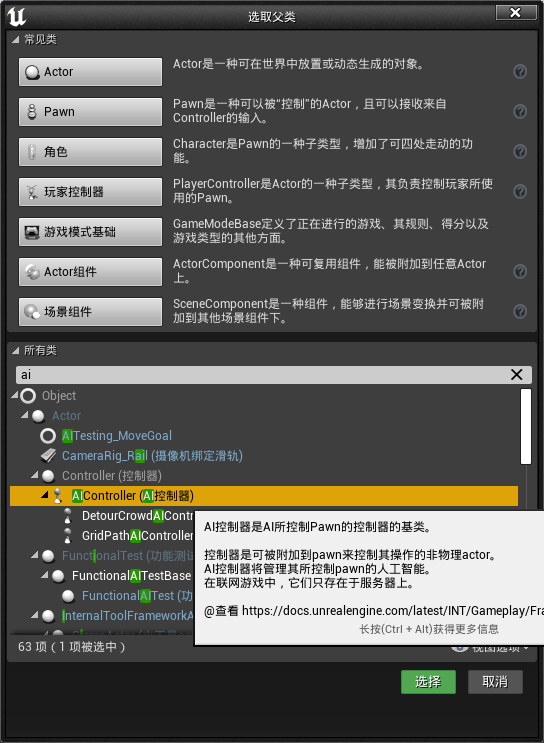Select the highlighted AIController (AI控制器) row
544x743 pixels.
(x=264, y=496)
